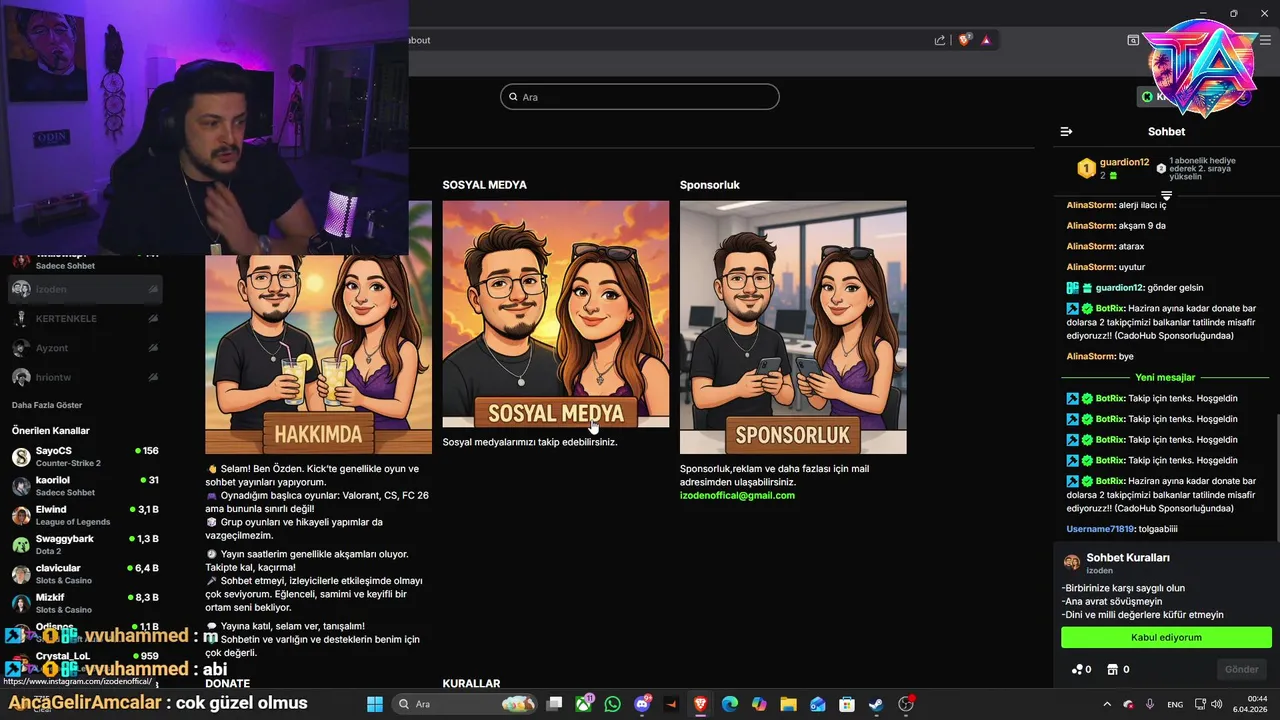This screenshot has width=1280, height=720.
Task: Click the Sponsorluk section heading text
Action: click(710, 185)
